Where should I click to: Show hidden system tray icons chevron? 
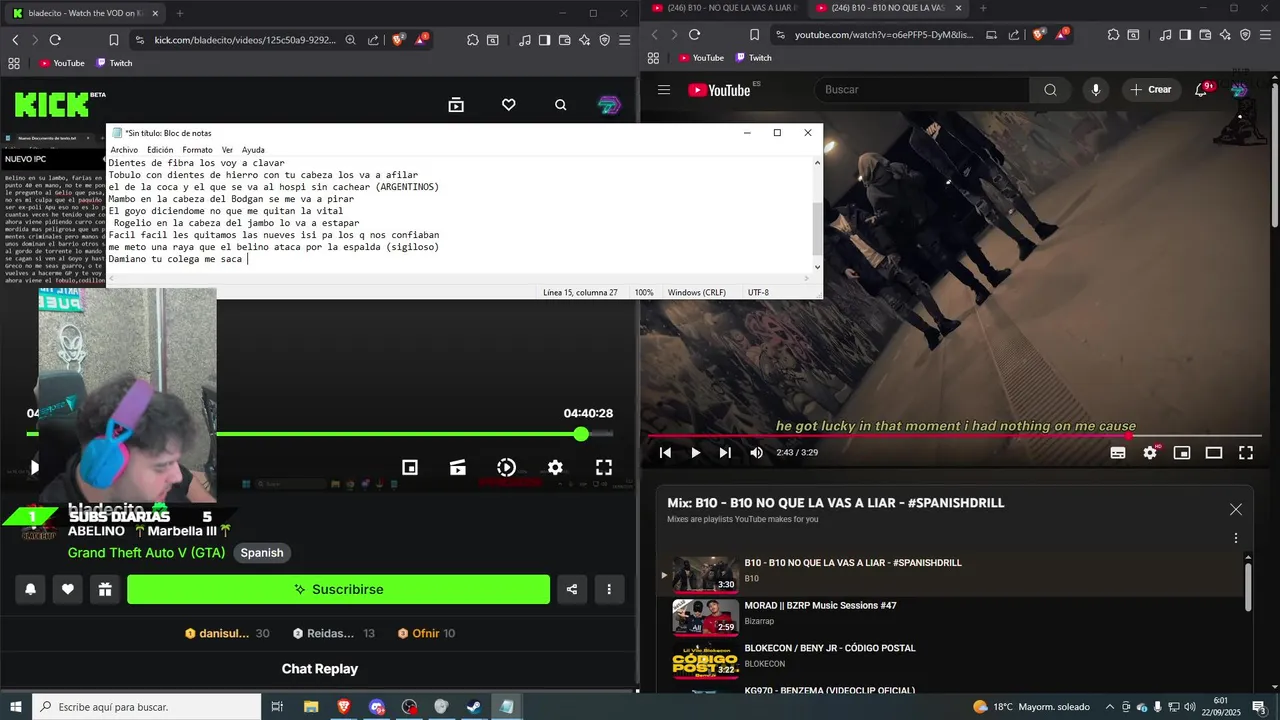point(1110,707)
